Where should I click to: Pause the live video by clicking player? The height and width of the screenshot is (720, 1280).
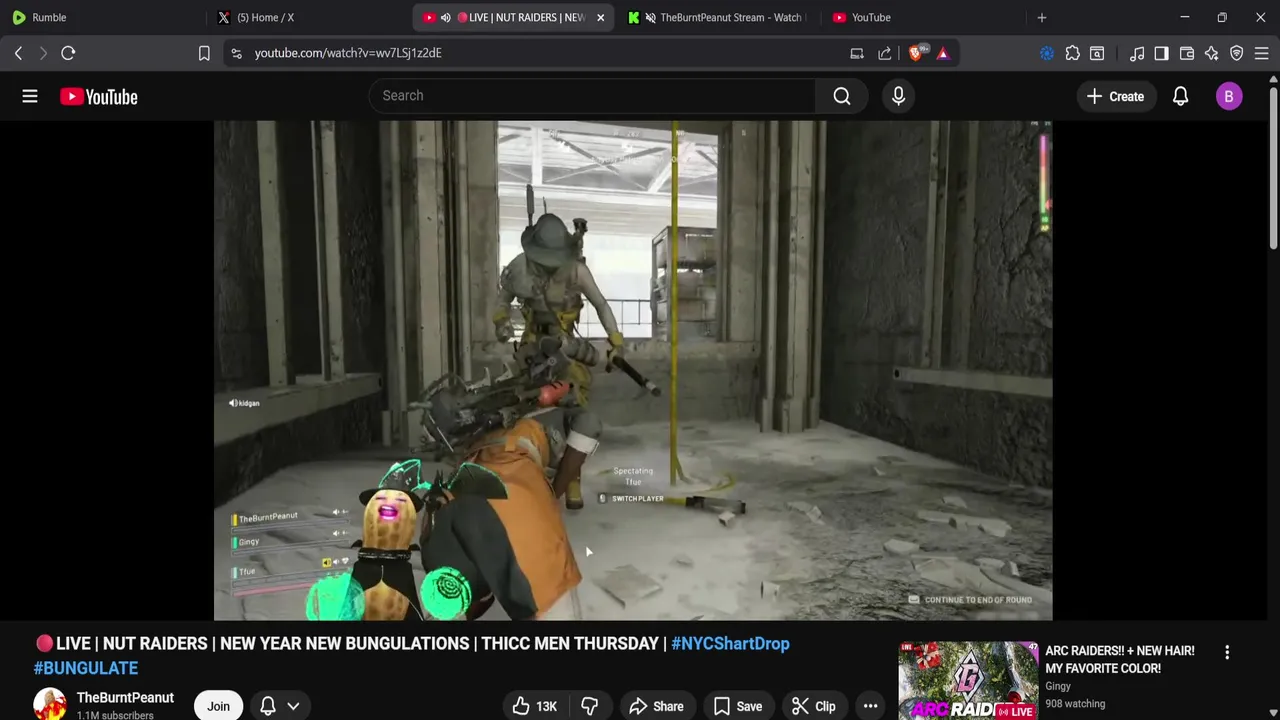tap(633, 370)
